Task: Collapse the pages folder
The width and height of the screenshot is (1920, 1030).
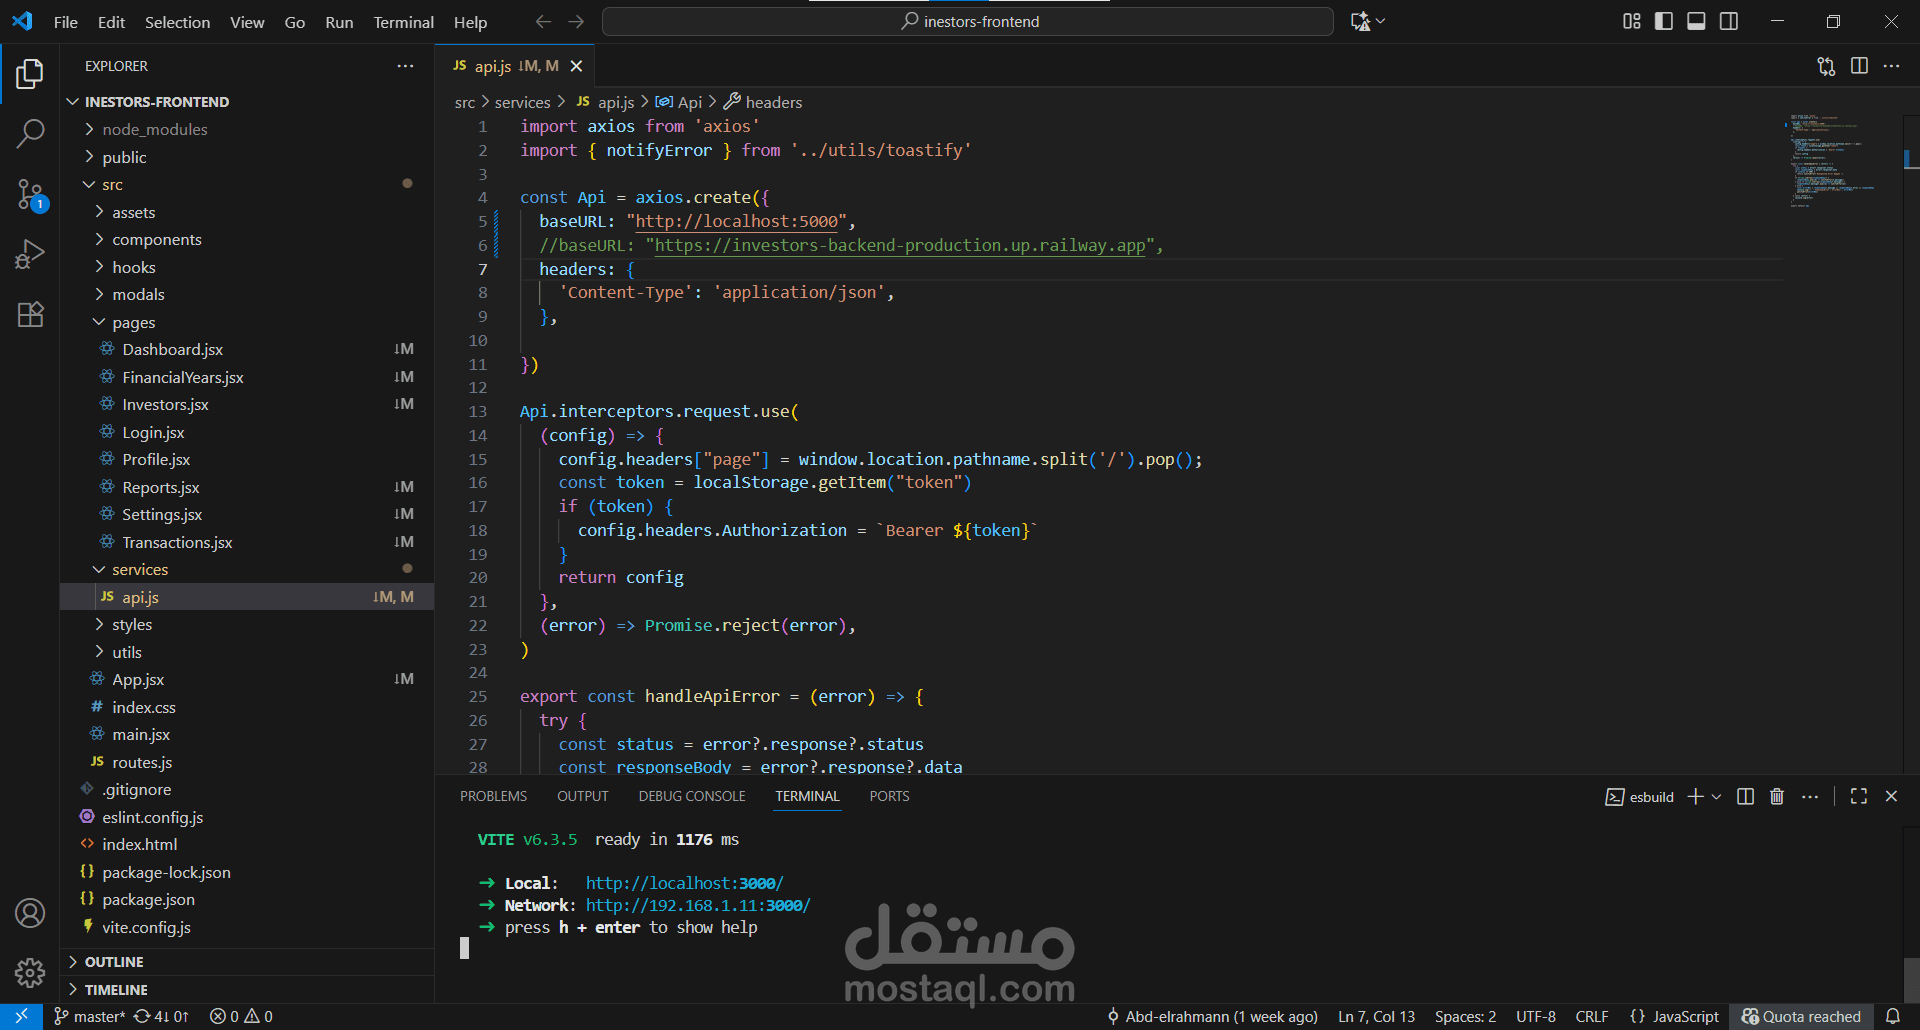Action: point(133,322)
